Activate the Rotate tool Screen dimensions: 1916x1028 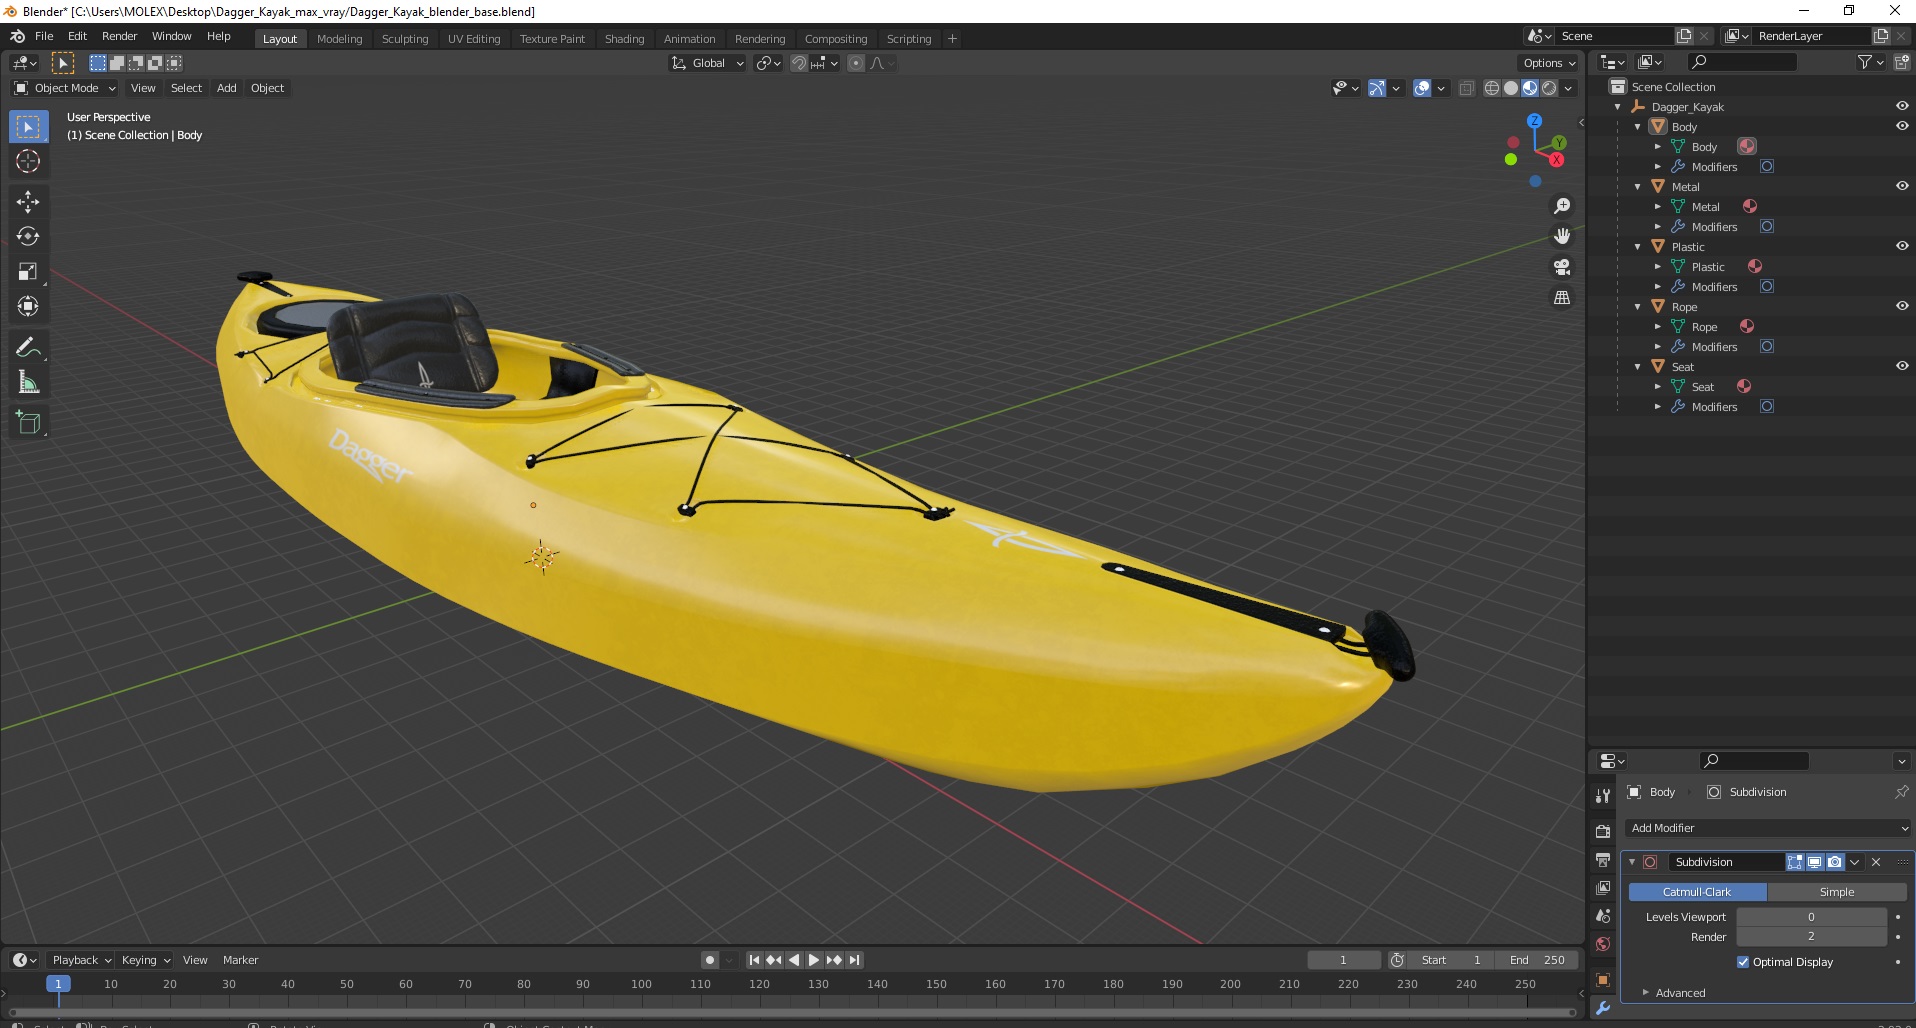(x=28, y=236)
